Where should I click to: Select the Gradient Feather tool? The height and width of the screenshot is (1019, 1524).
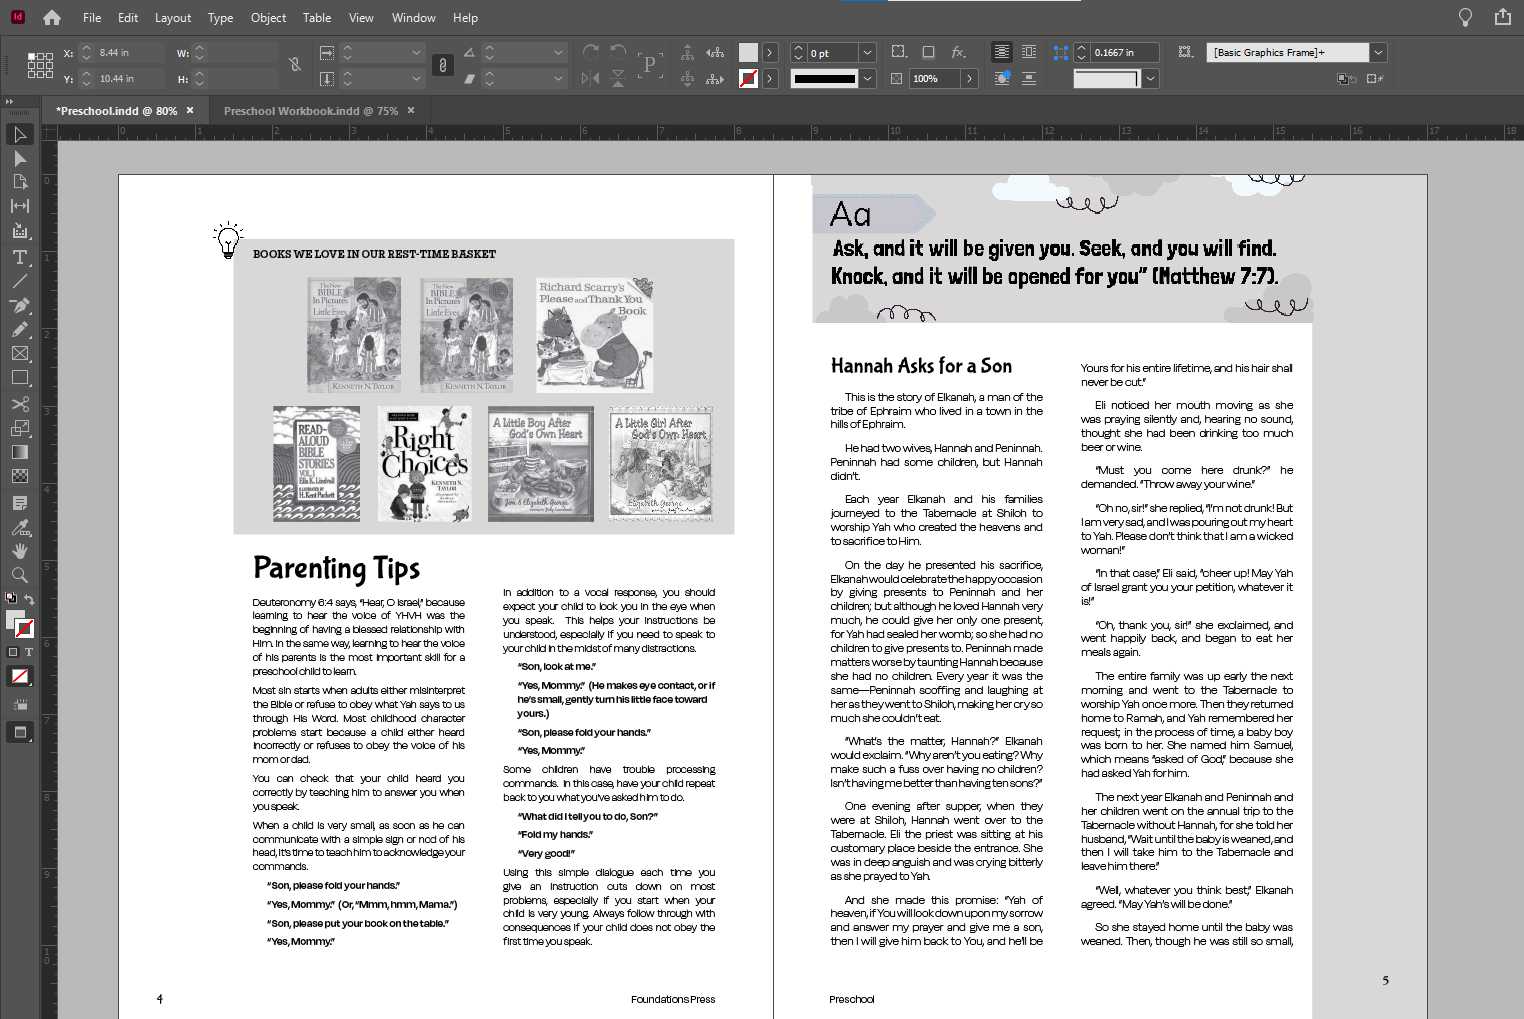point(19,476)
